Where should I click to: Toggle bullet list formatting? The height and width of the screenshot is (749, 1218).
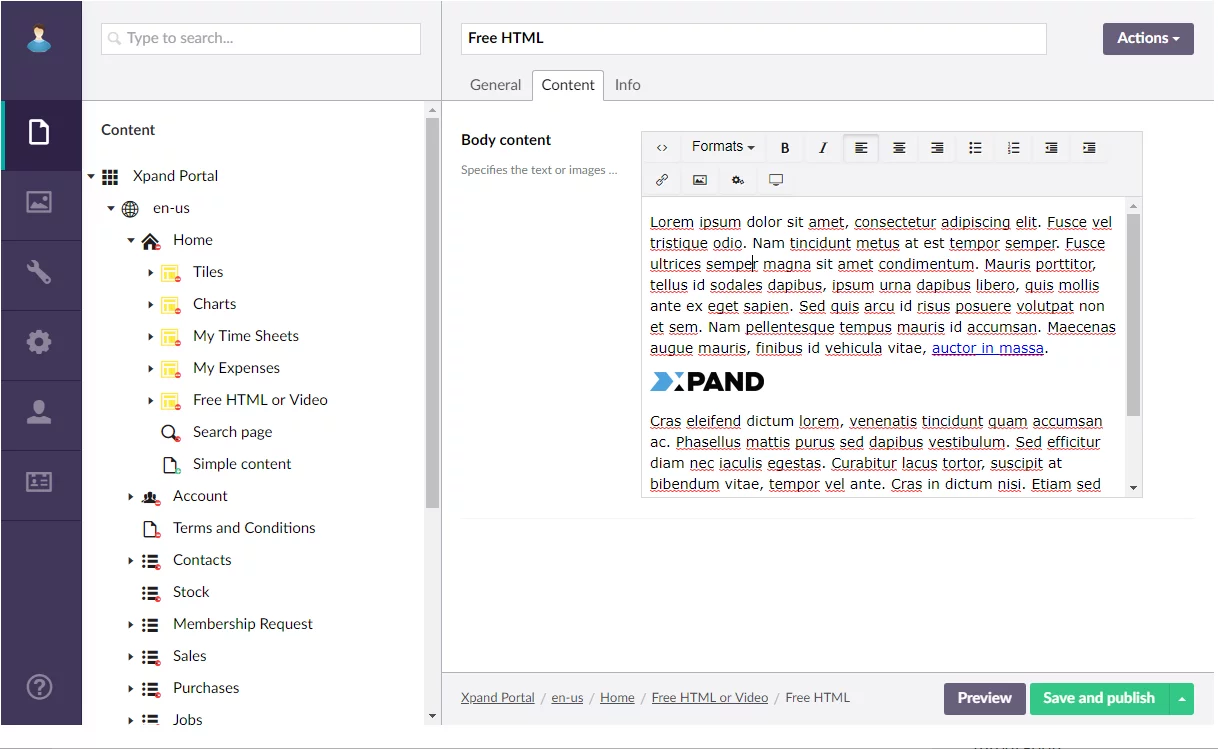pyautogui.click(x=975, y=148)
